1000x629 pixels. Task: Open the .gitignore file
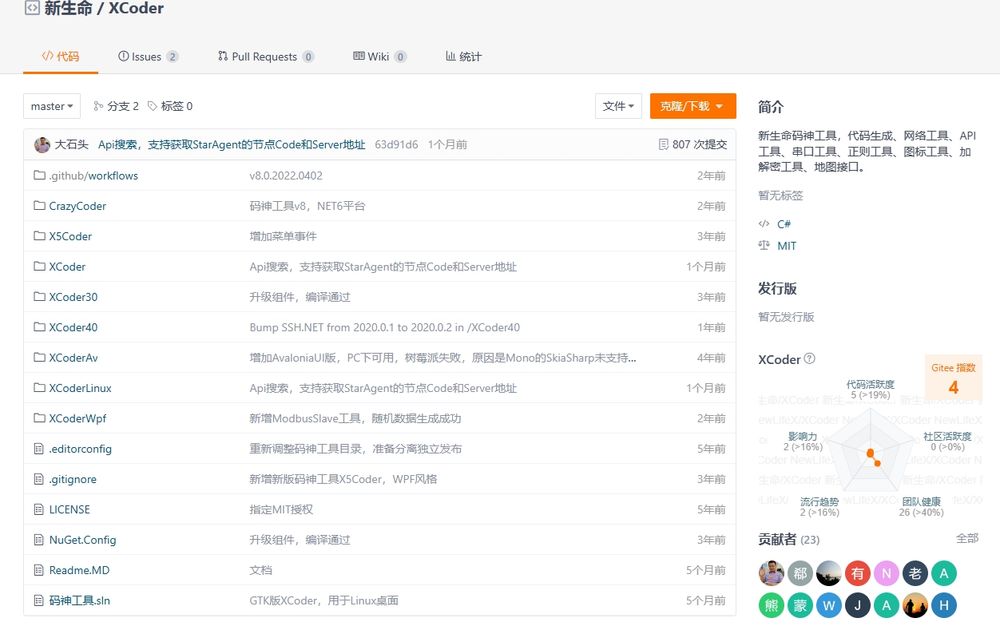click(x=73, y=479)
